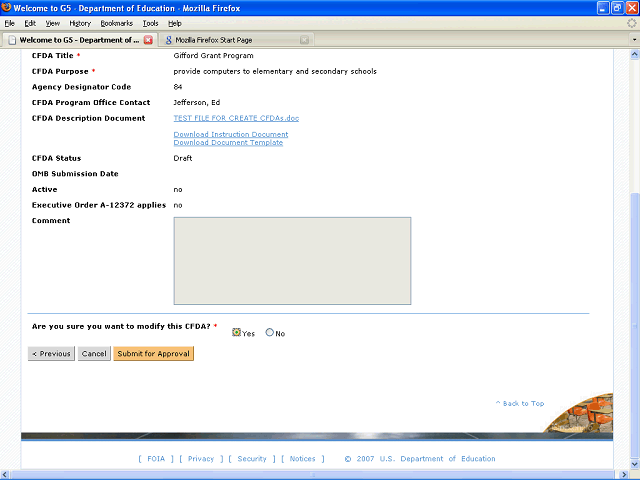The width and height of the screenshot is (640, 480).
Task: Click the loading throbber icon
Action: click(632, 23)
